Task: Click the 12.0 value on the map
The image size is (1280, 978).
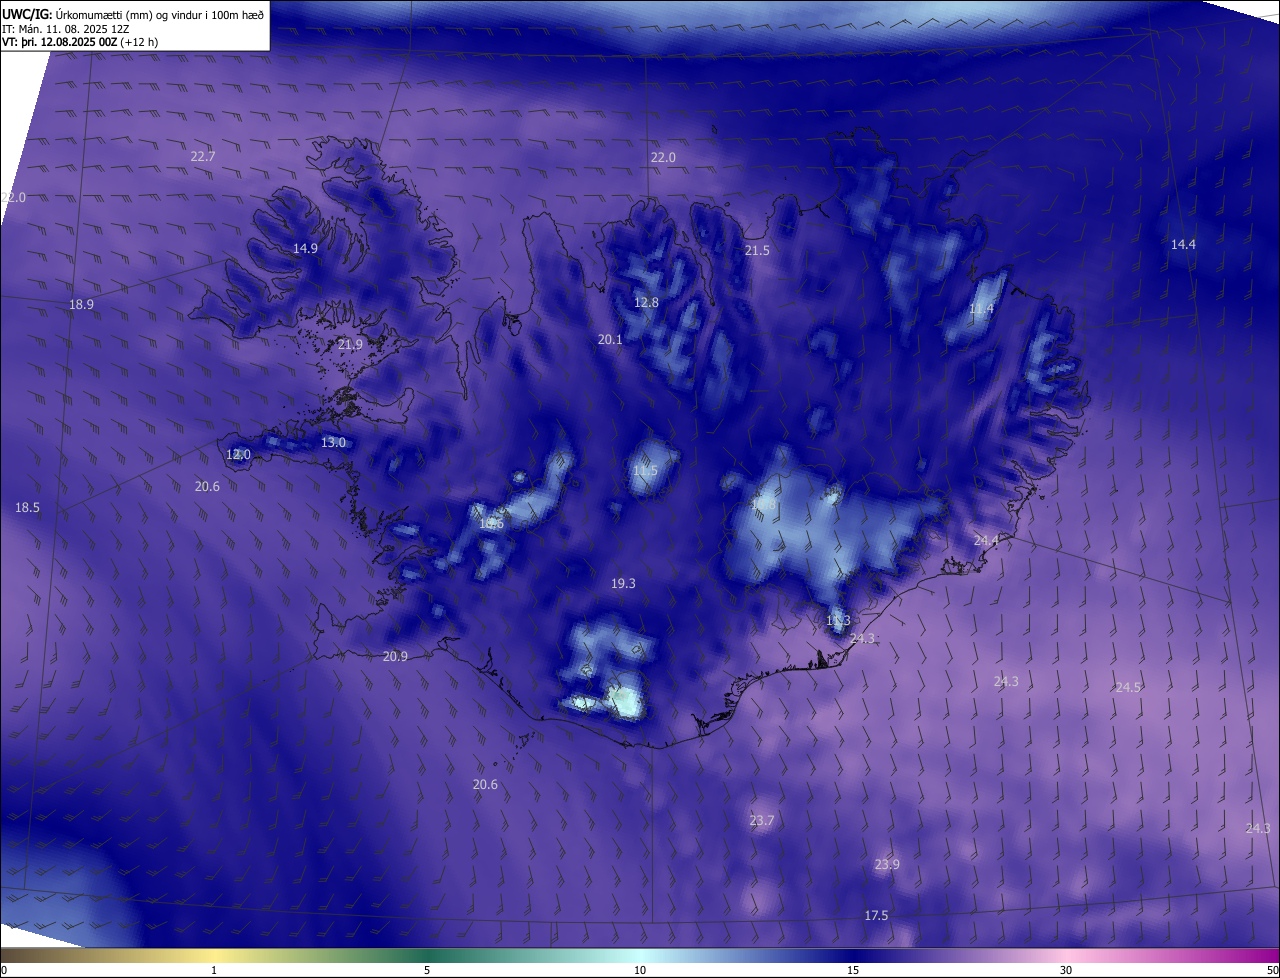Action: (x=238, y=454)
